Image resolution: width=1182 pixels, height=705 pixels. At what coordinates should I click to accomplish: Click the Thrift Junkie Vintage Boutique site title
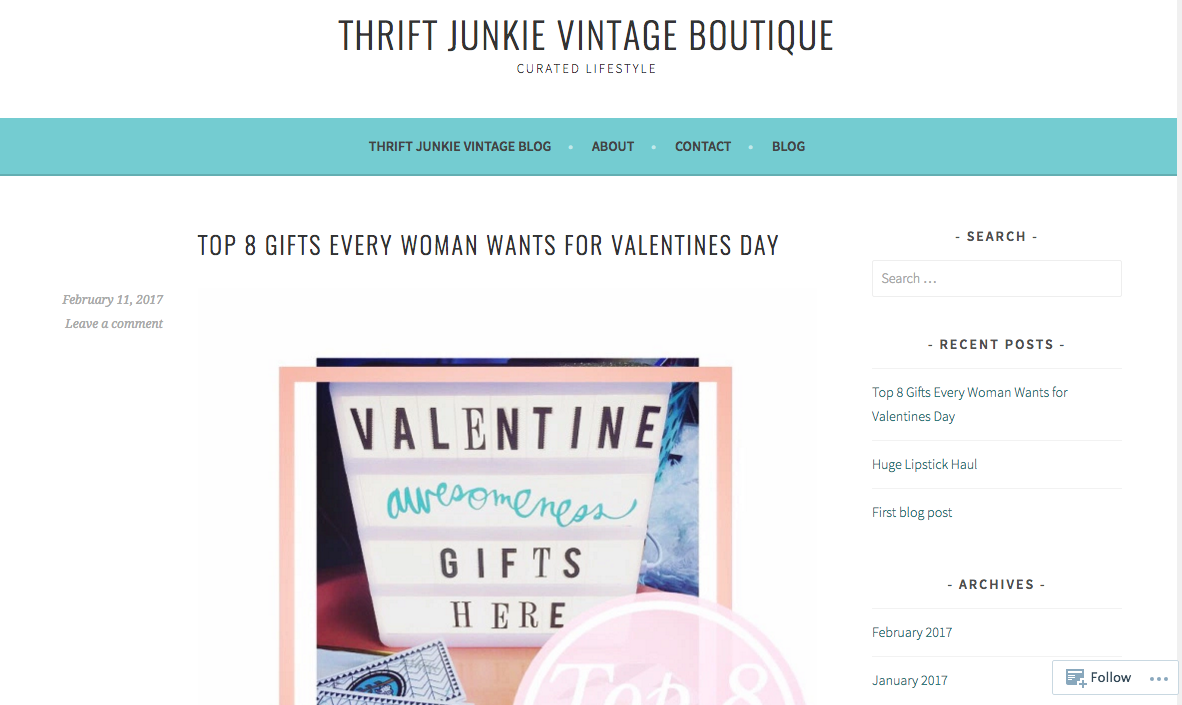pos(586,35)
